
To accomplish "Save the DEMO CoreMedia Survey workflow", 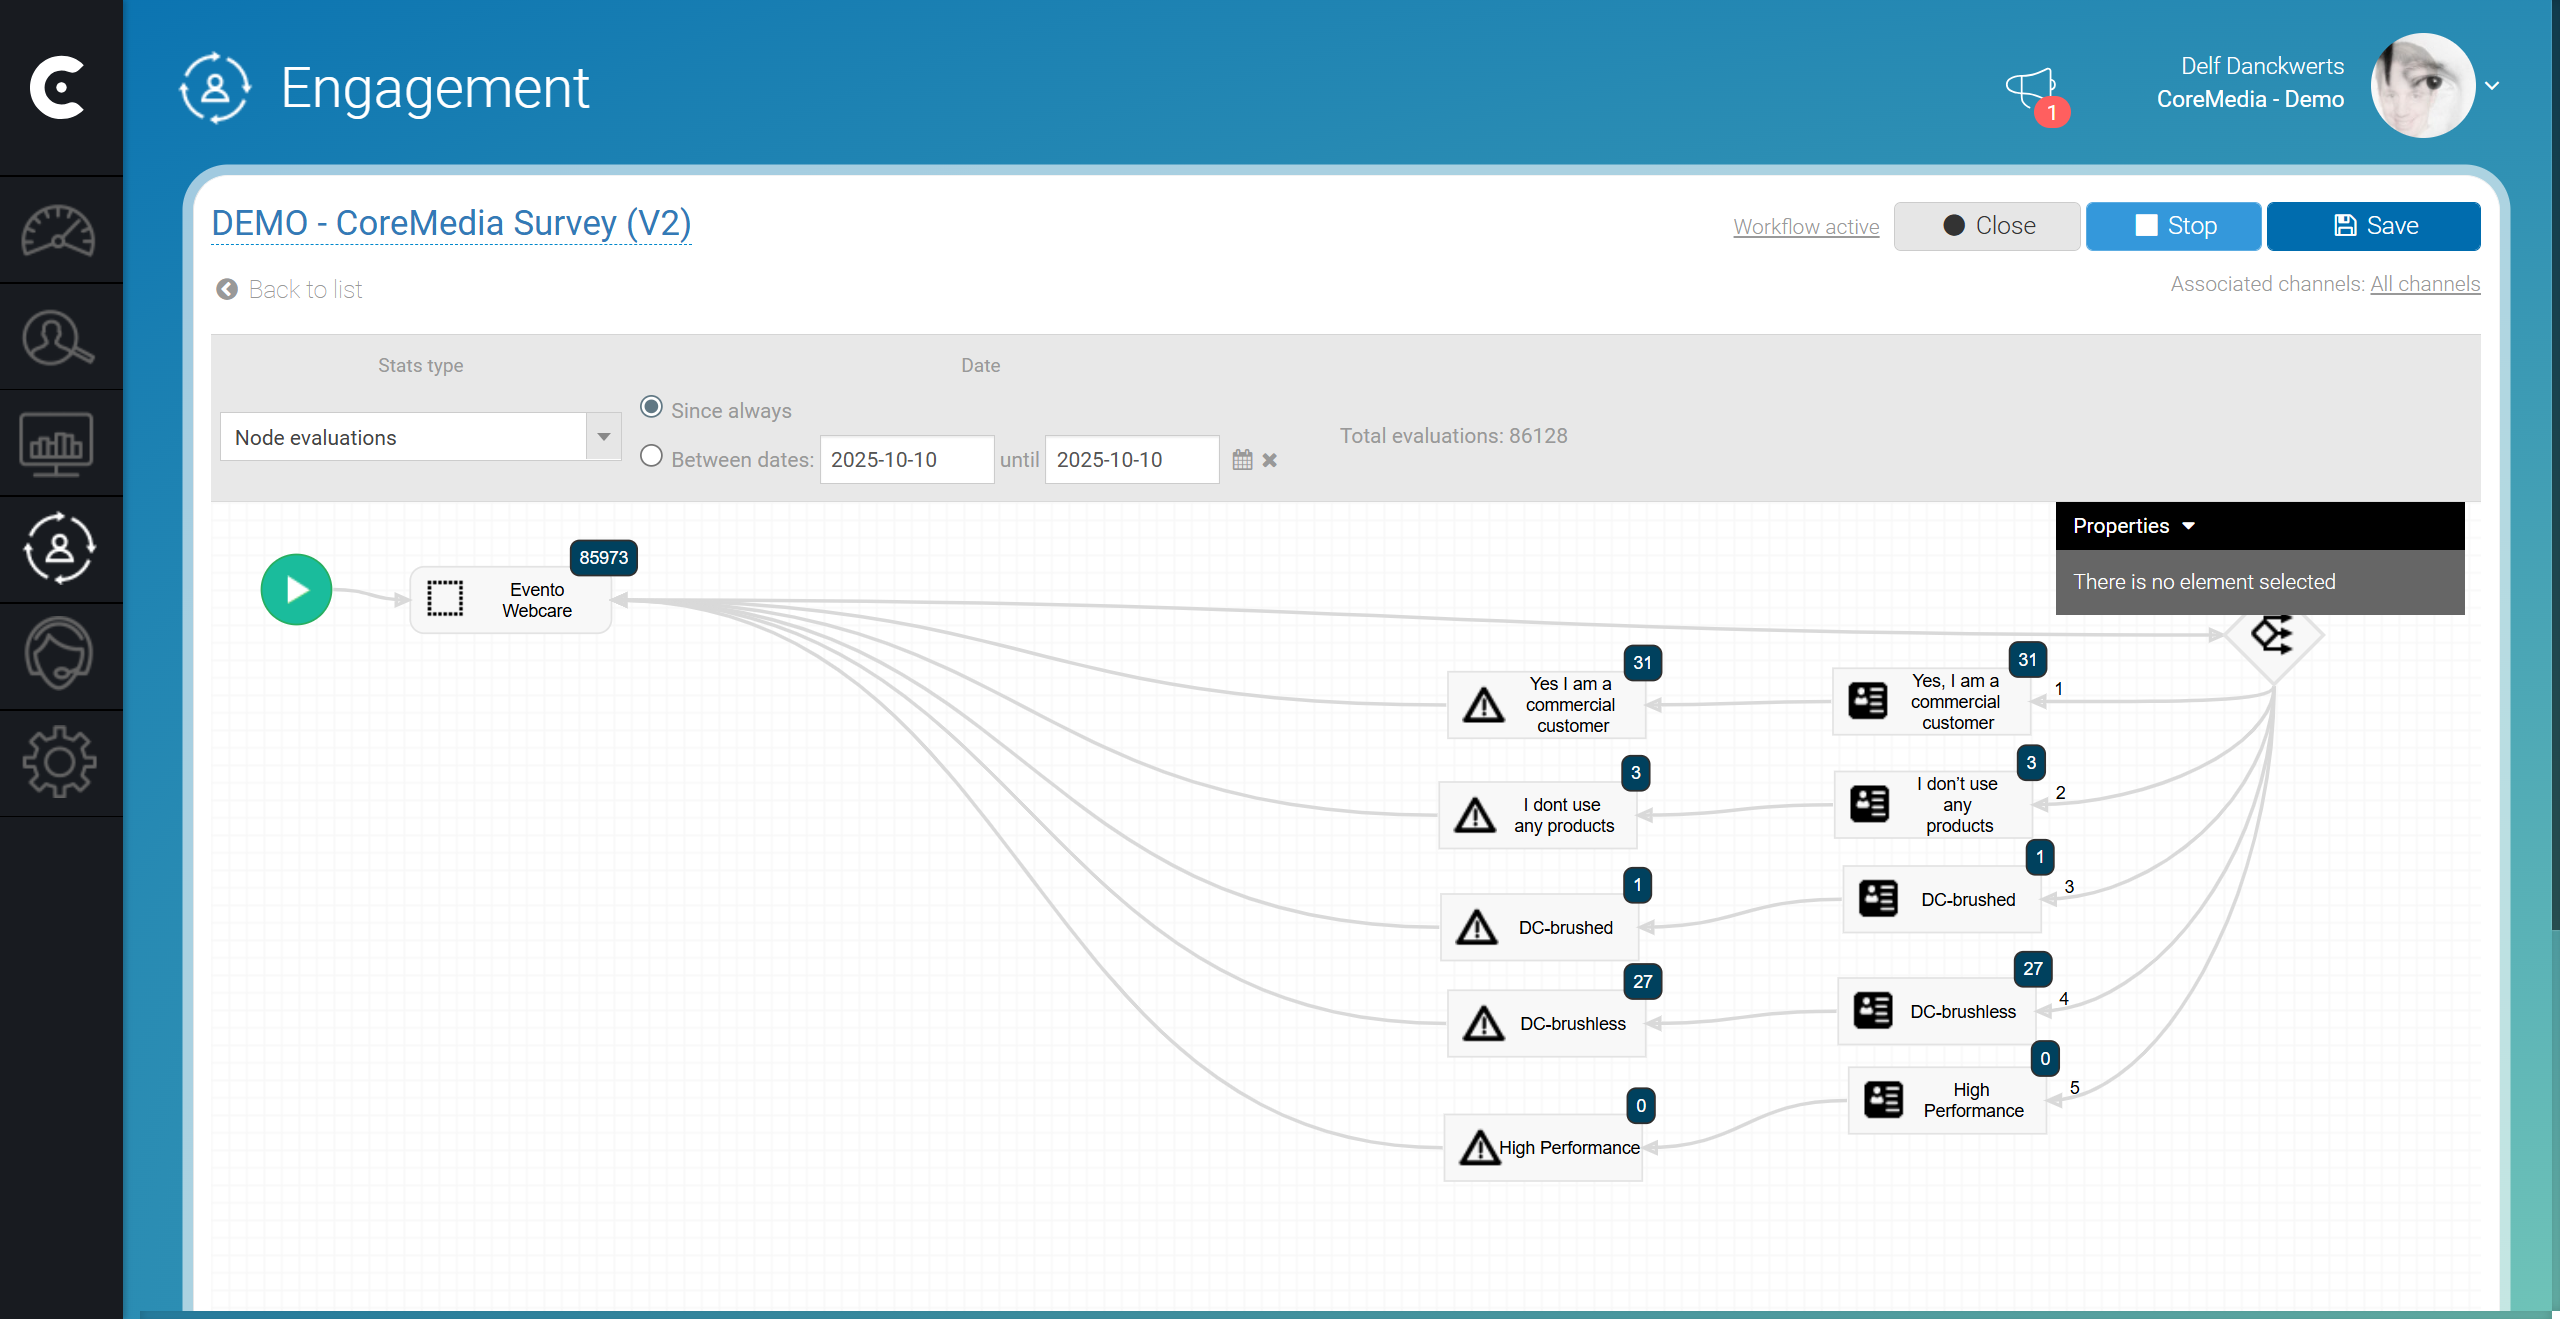I will 2373,225.
